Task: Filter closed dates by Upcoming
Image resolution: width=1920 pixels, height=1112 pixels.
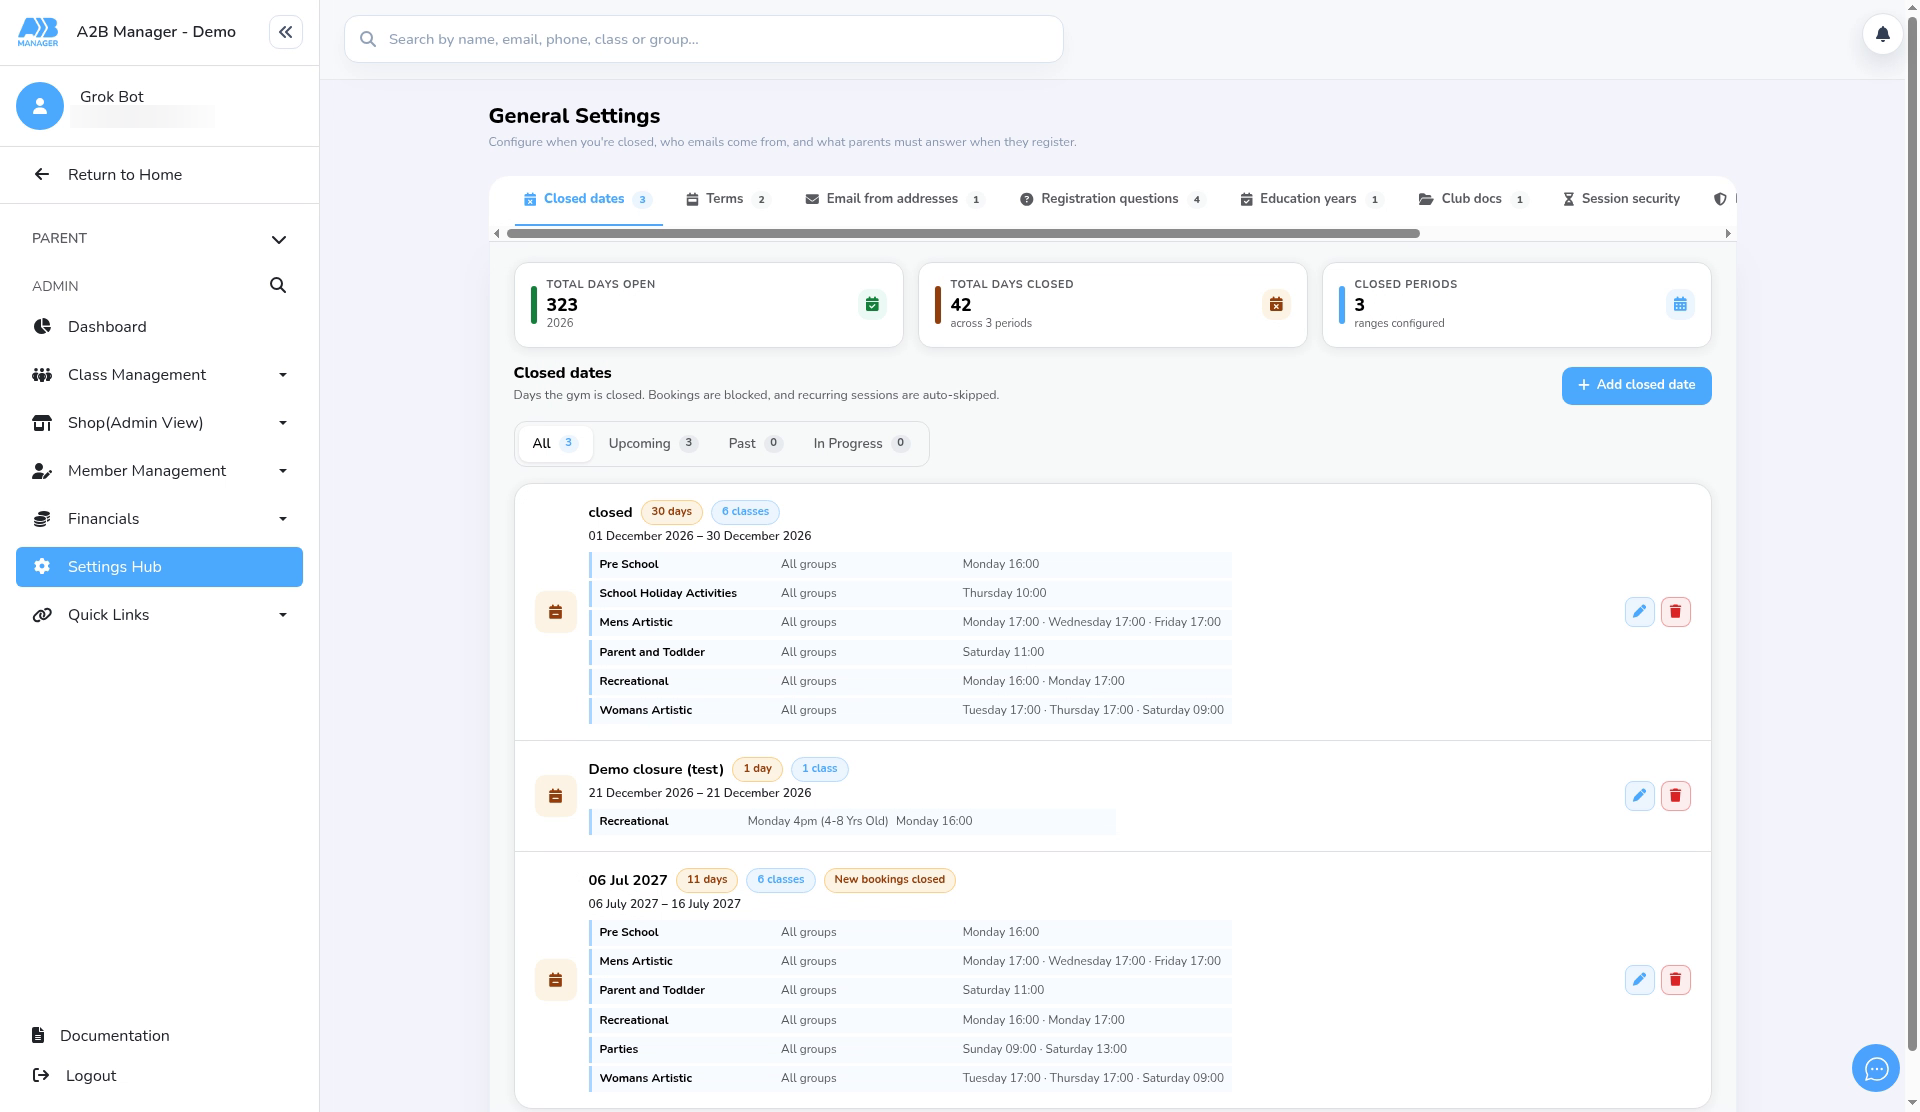Action: pyautogui.click(x=653, y=444)
